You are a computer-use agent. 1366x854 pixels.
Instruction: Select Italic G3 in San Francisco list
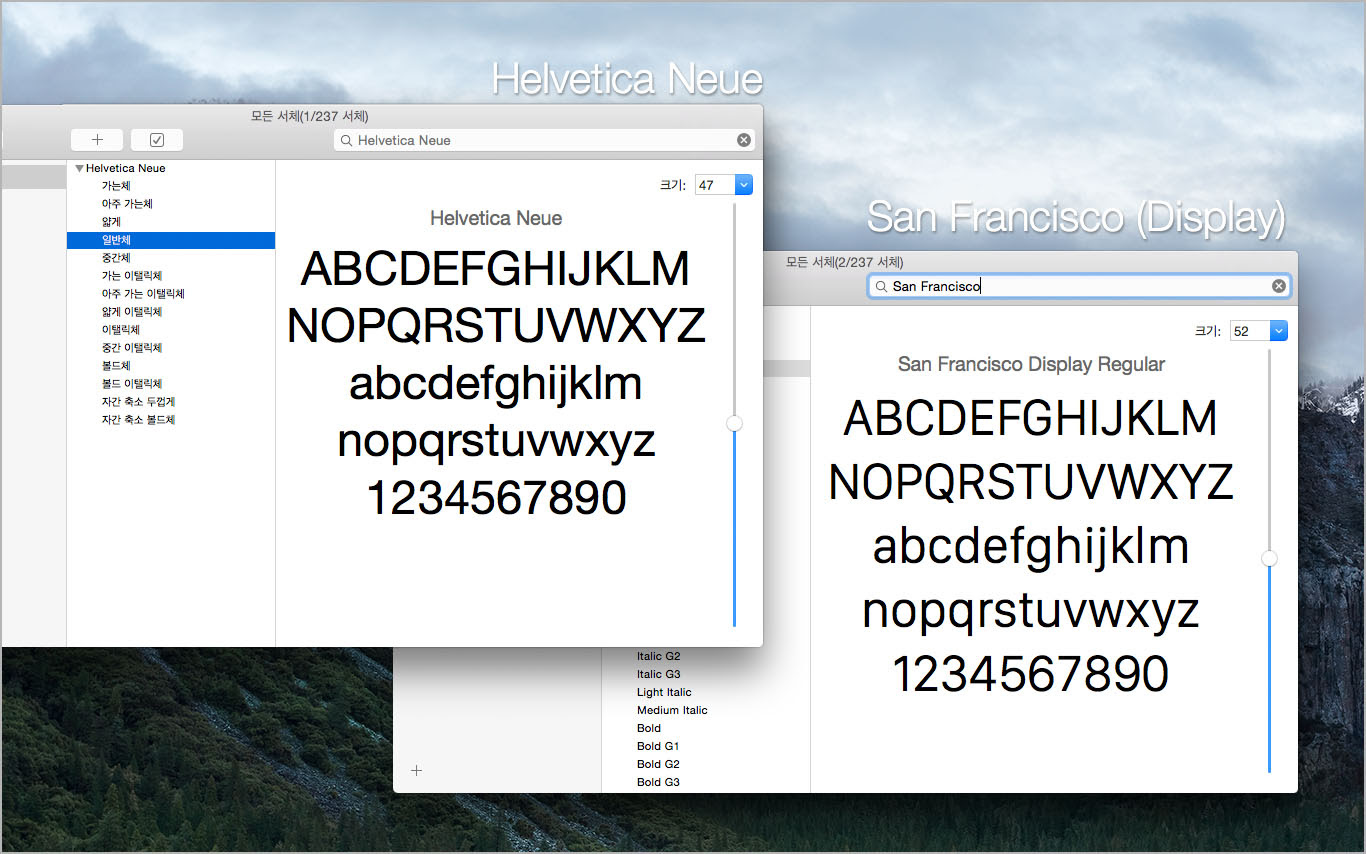(x=658, y=674)
